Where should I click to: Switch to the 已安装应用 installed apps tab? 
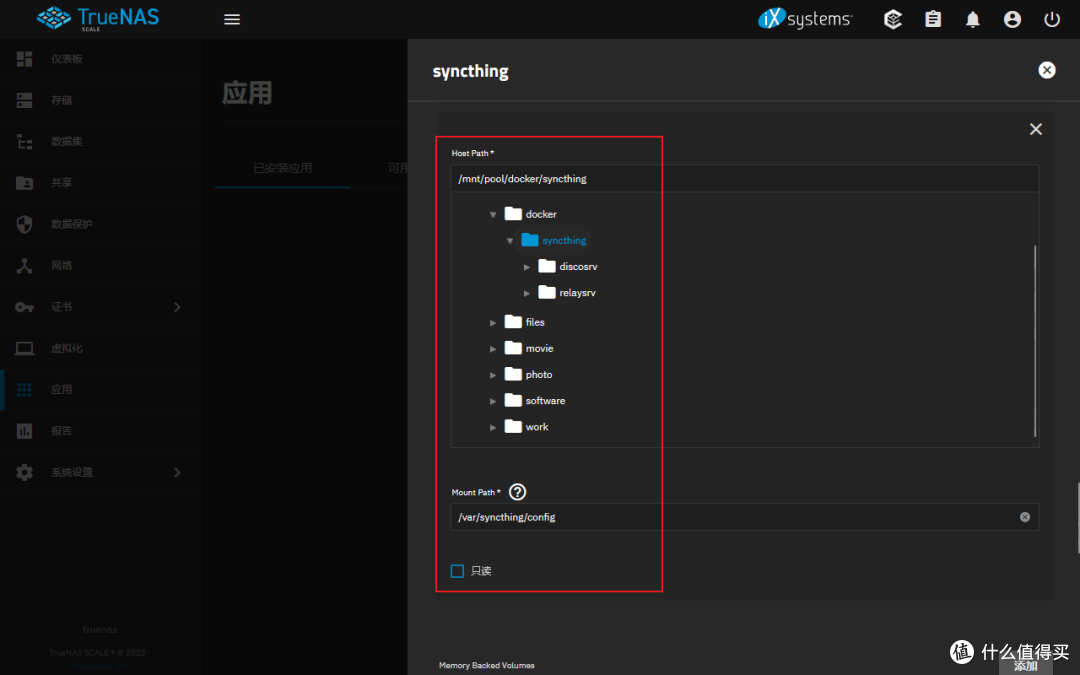point(282,168)
